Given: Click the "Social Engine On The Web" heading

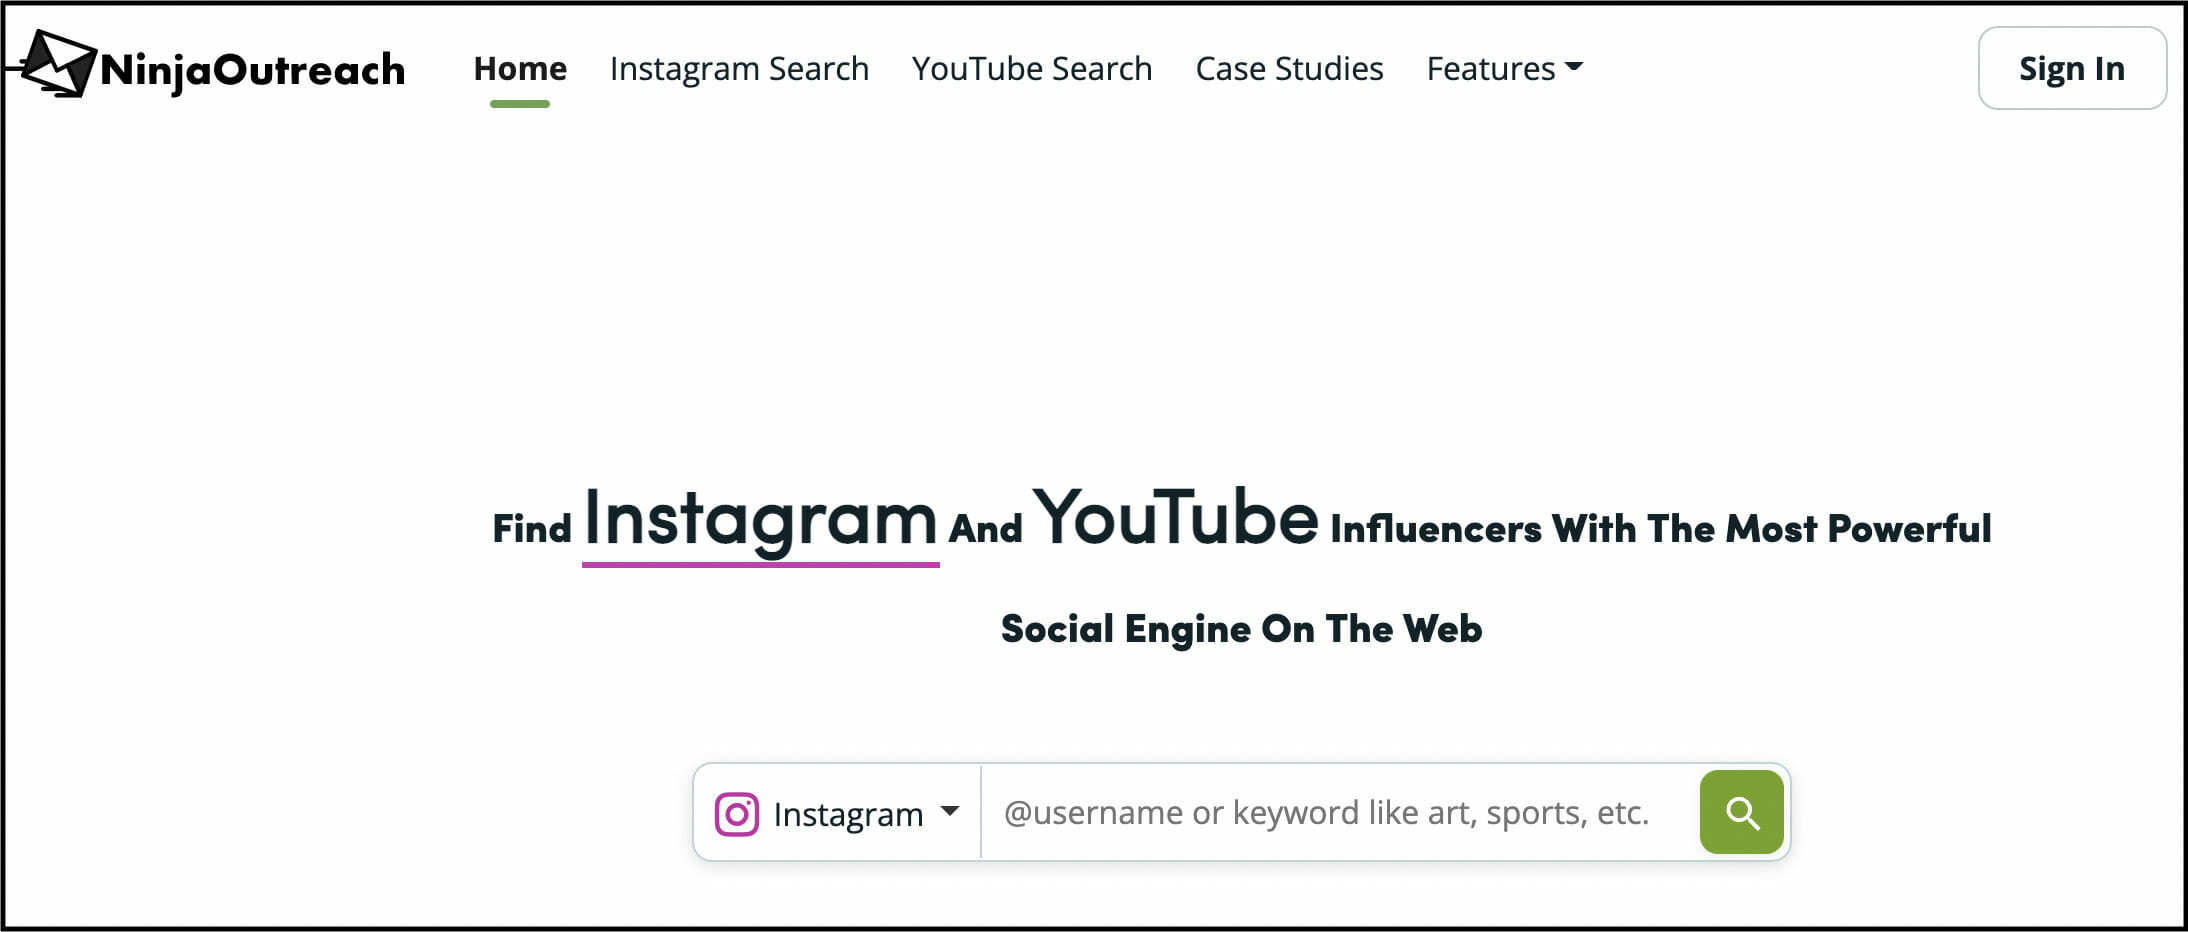Looking at the screenshot, I should (x=1241, y=629).
